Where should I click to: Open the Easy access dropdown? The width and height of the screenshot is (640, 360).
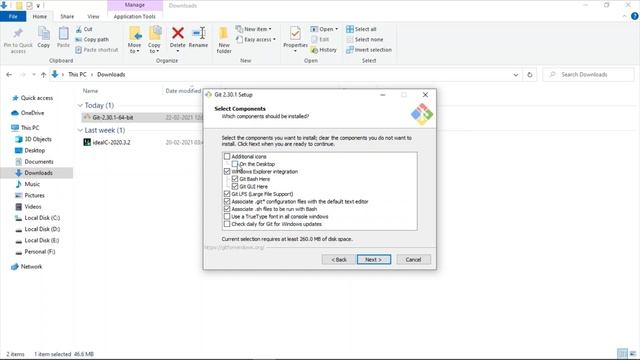[x=256, y=40]
